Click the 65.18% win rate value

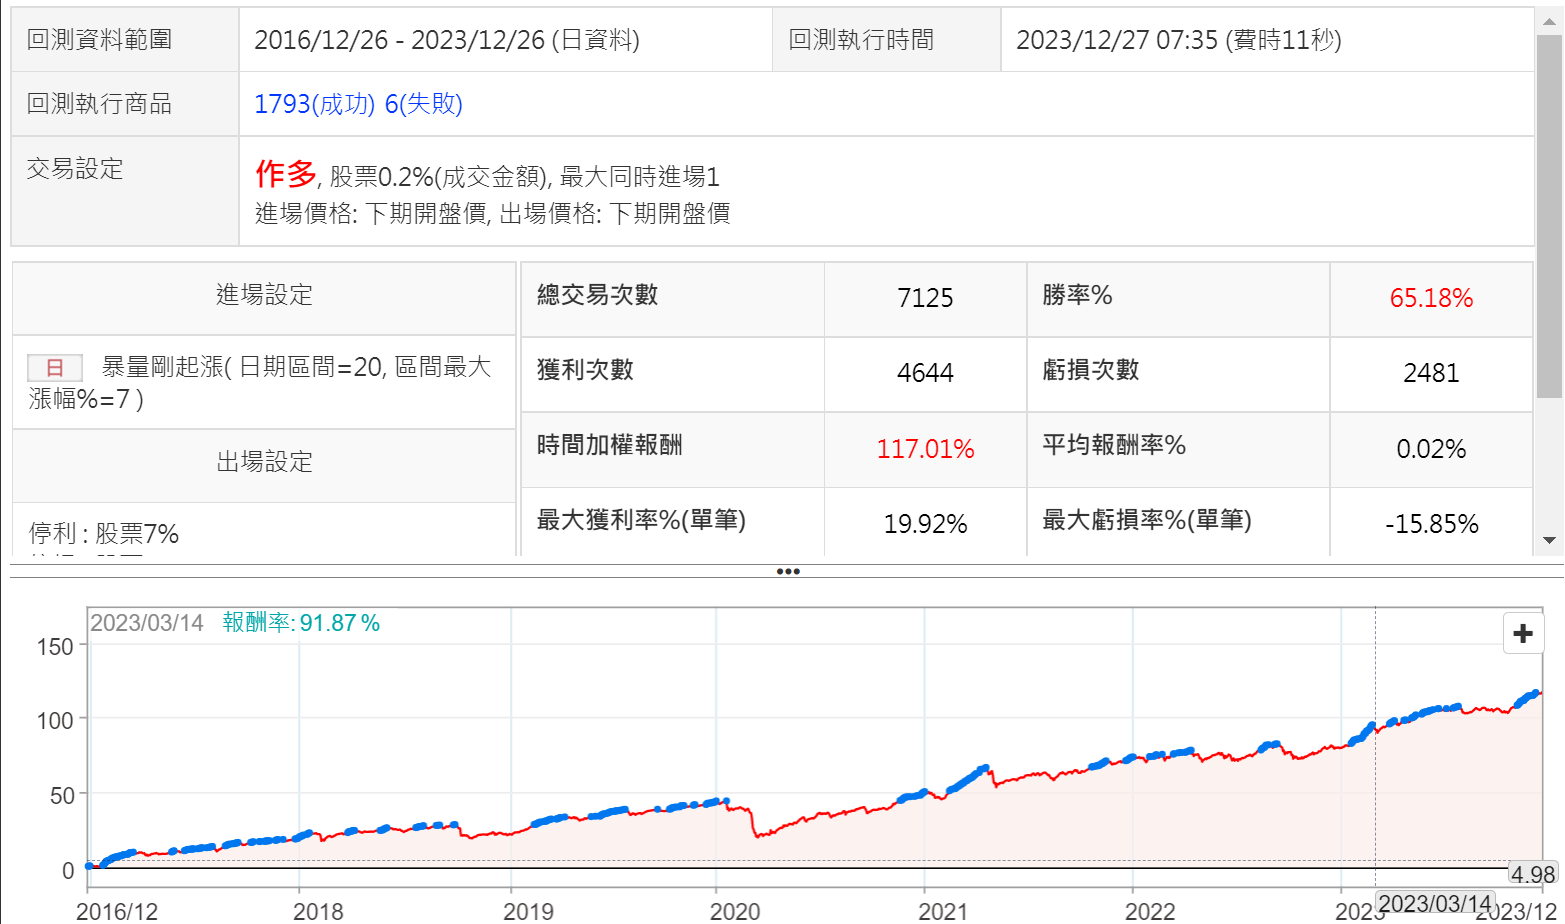pos(1430,298)
